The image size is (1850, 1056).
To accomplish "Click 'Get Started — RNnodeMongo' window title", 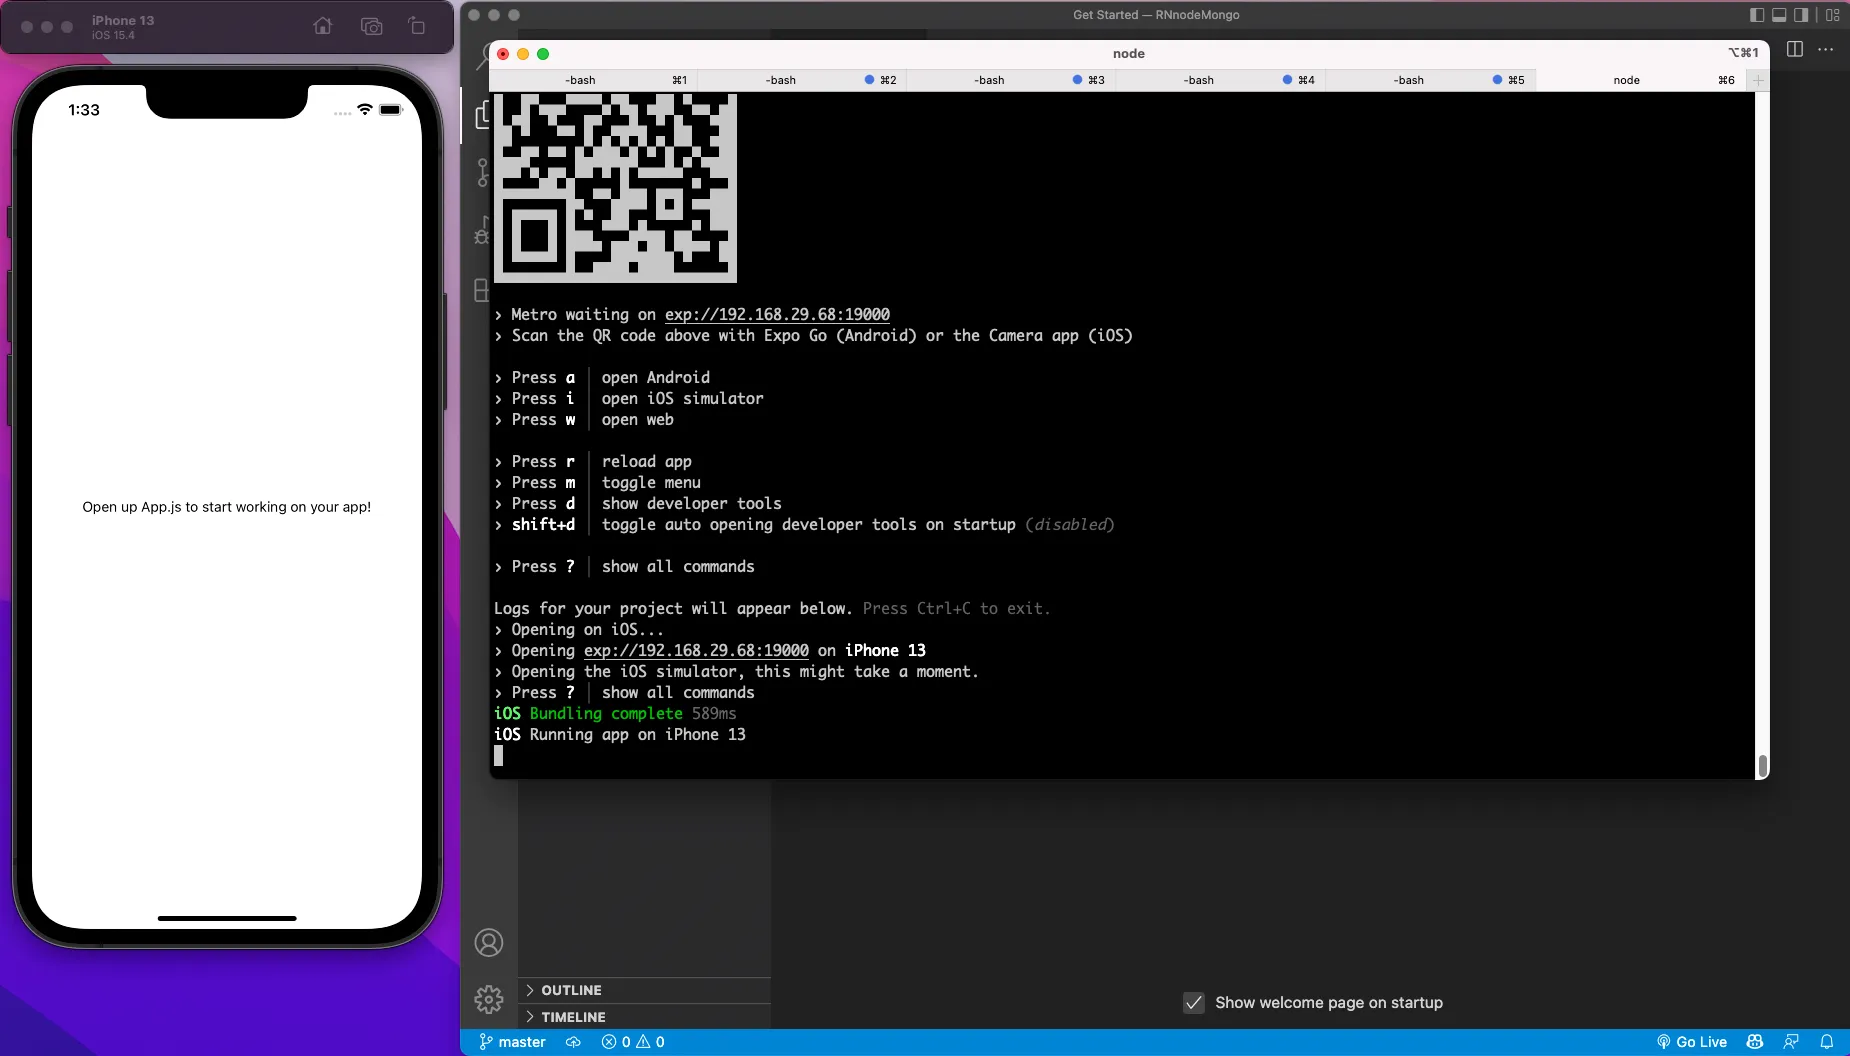I will coord(1156,15).
